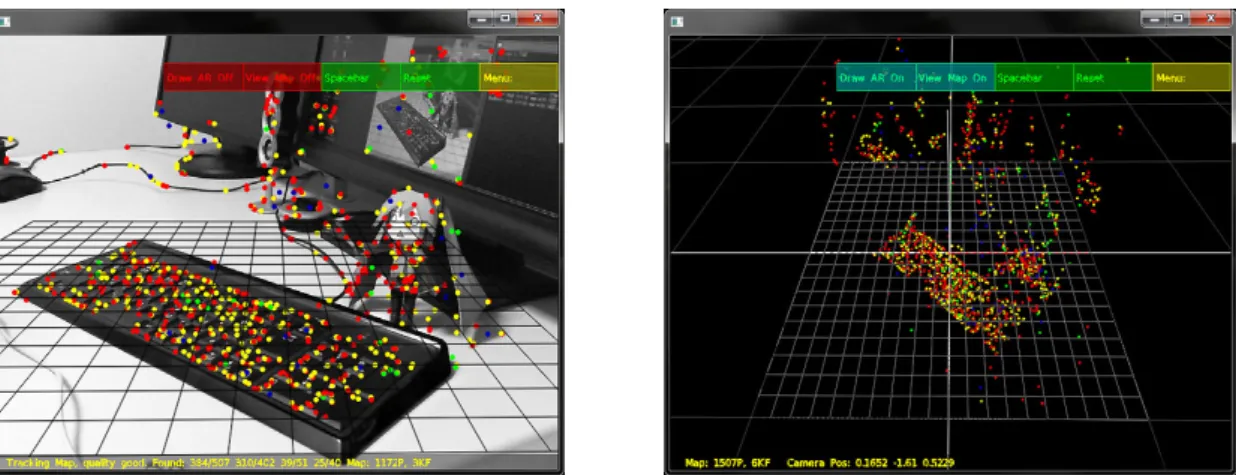Open the Menu: button in camera view window
The image size is (1236, 475).
519,77
